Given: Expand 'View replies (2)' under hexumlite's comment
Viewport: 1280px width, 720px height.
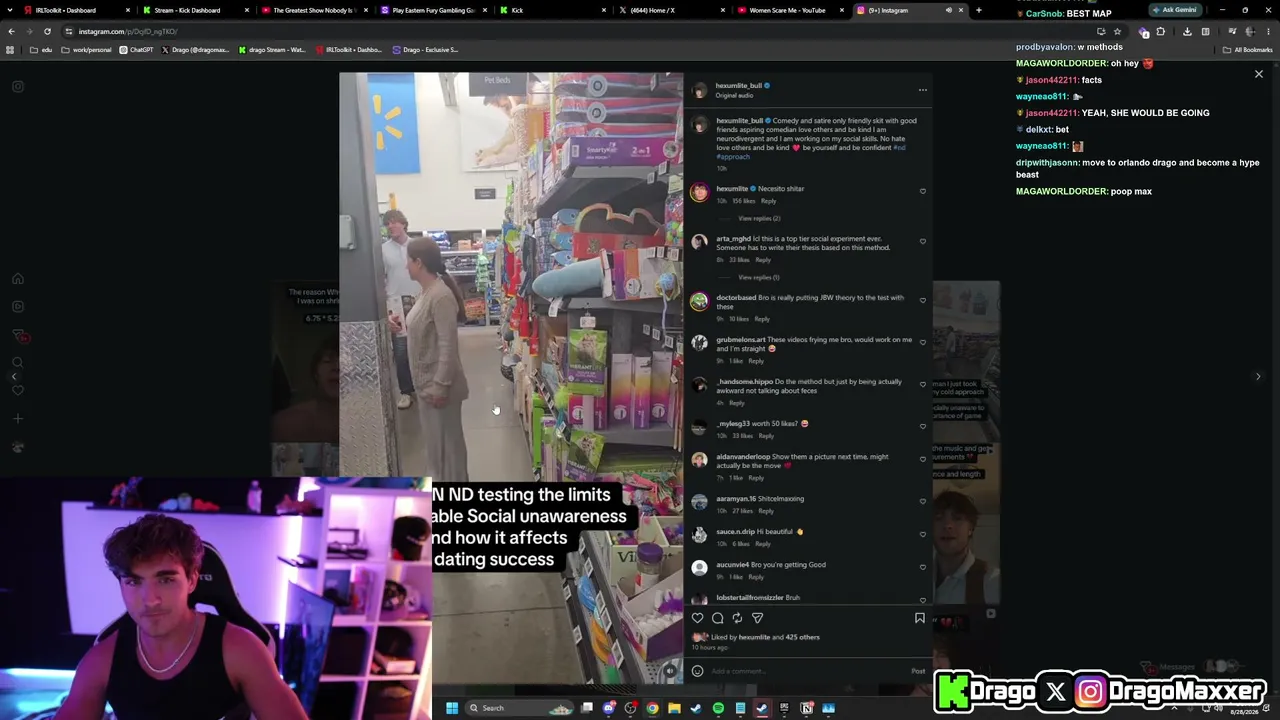Looking at the screenshot, I should point(759,218).
